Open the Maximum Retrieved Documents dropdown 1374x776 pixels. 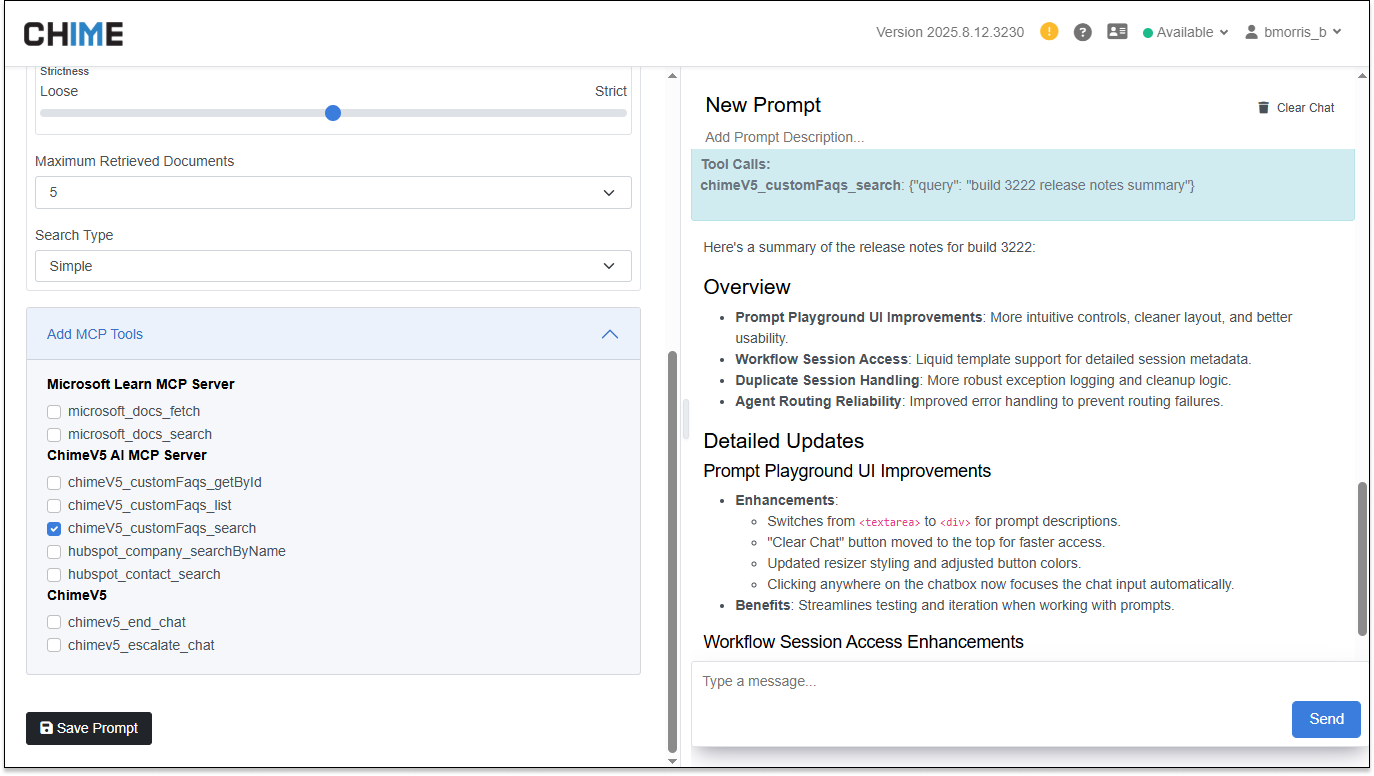(x=333, y=192)
